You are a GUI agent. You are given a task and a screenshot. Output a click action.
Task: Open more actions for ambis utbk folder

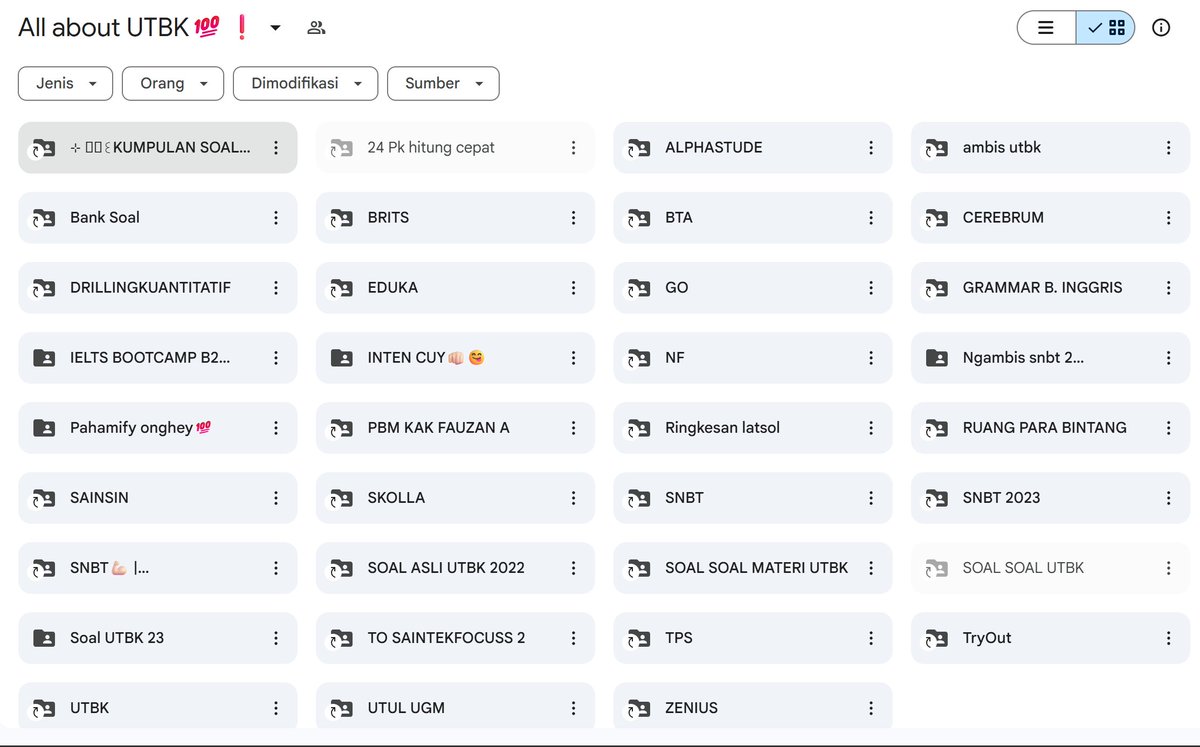[1168, 148]
